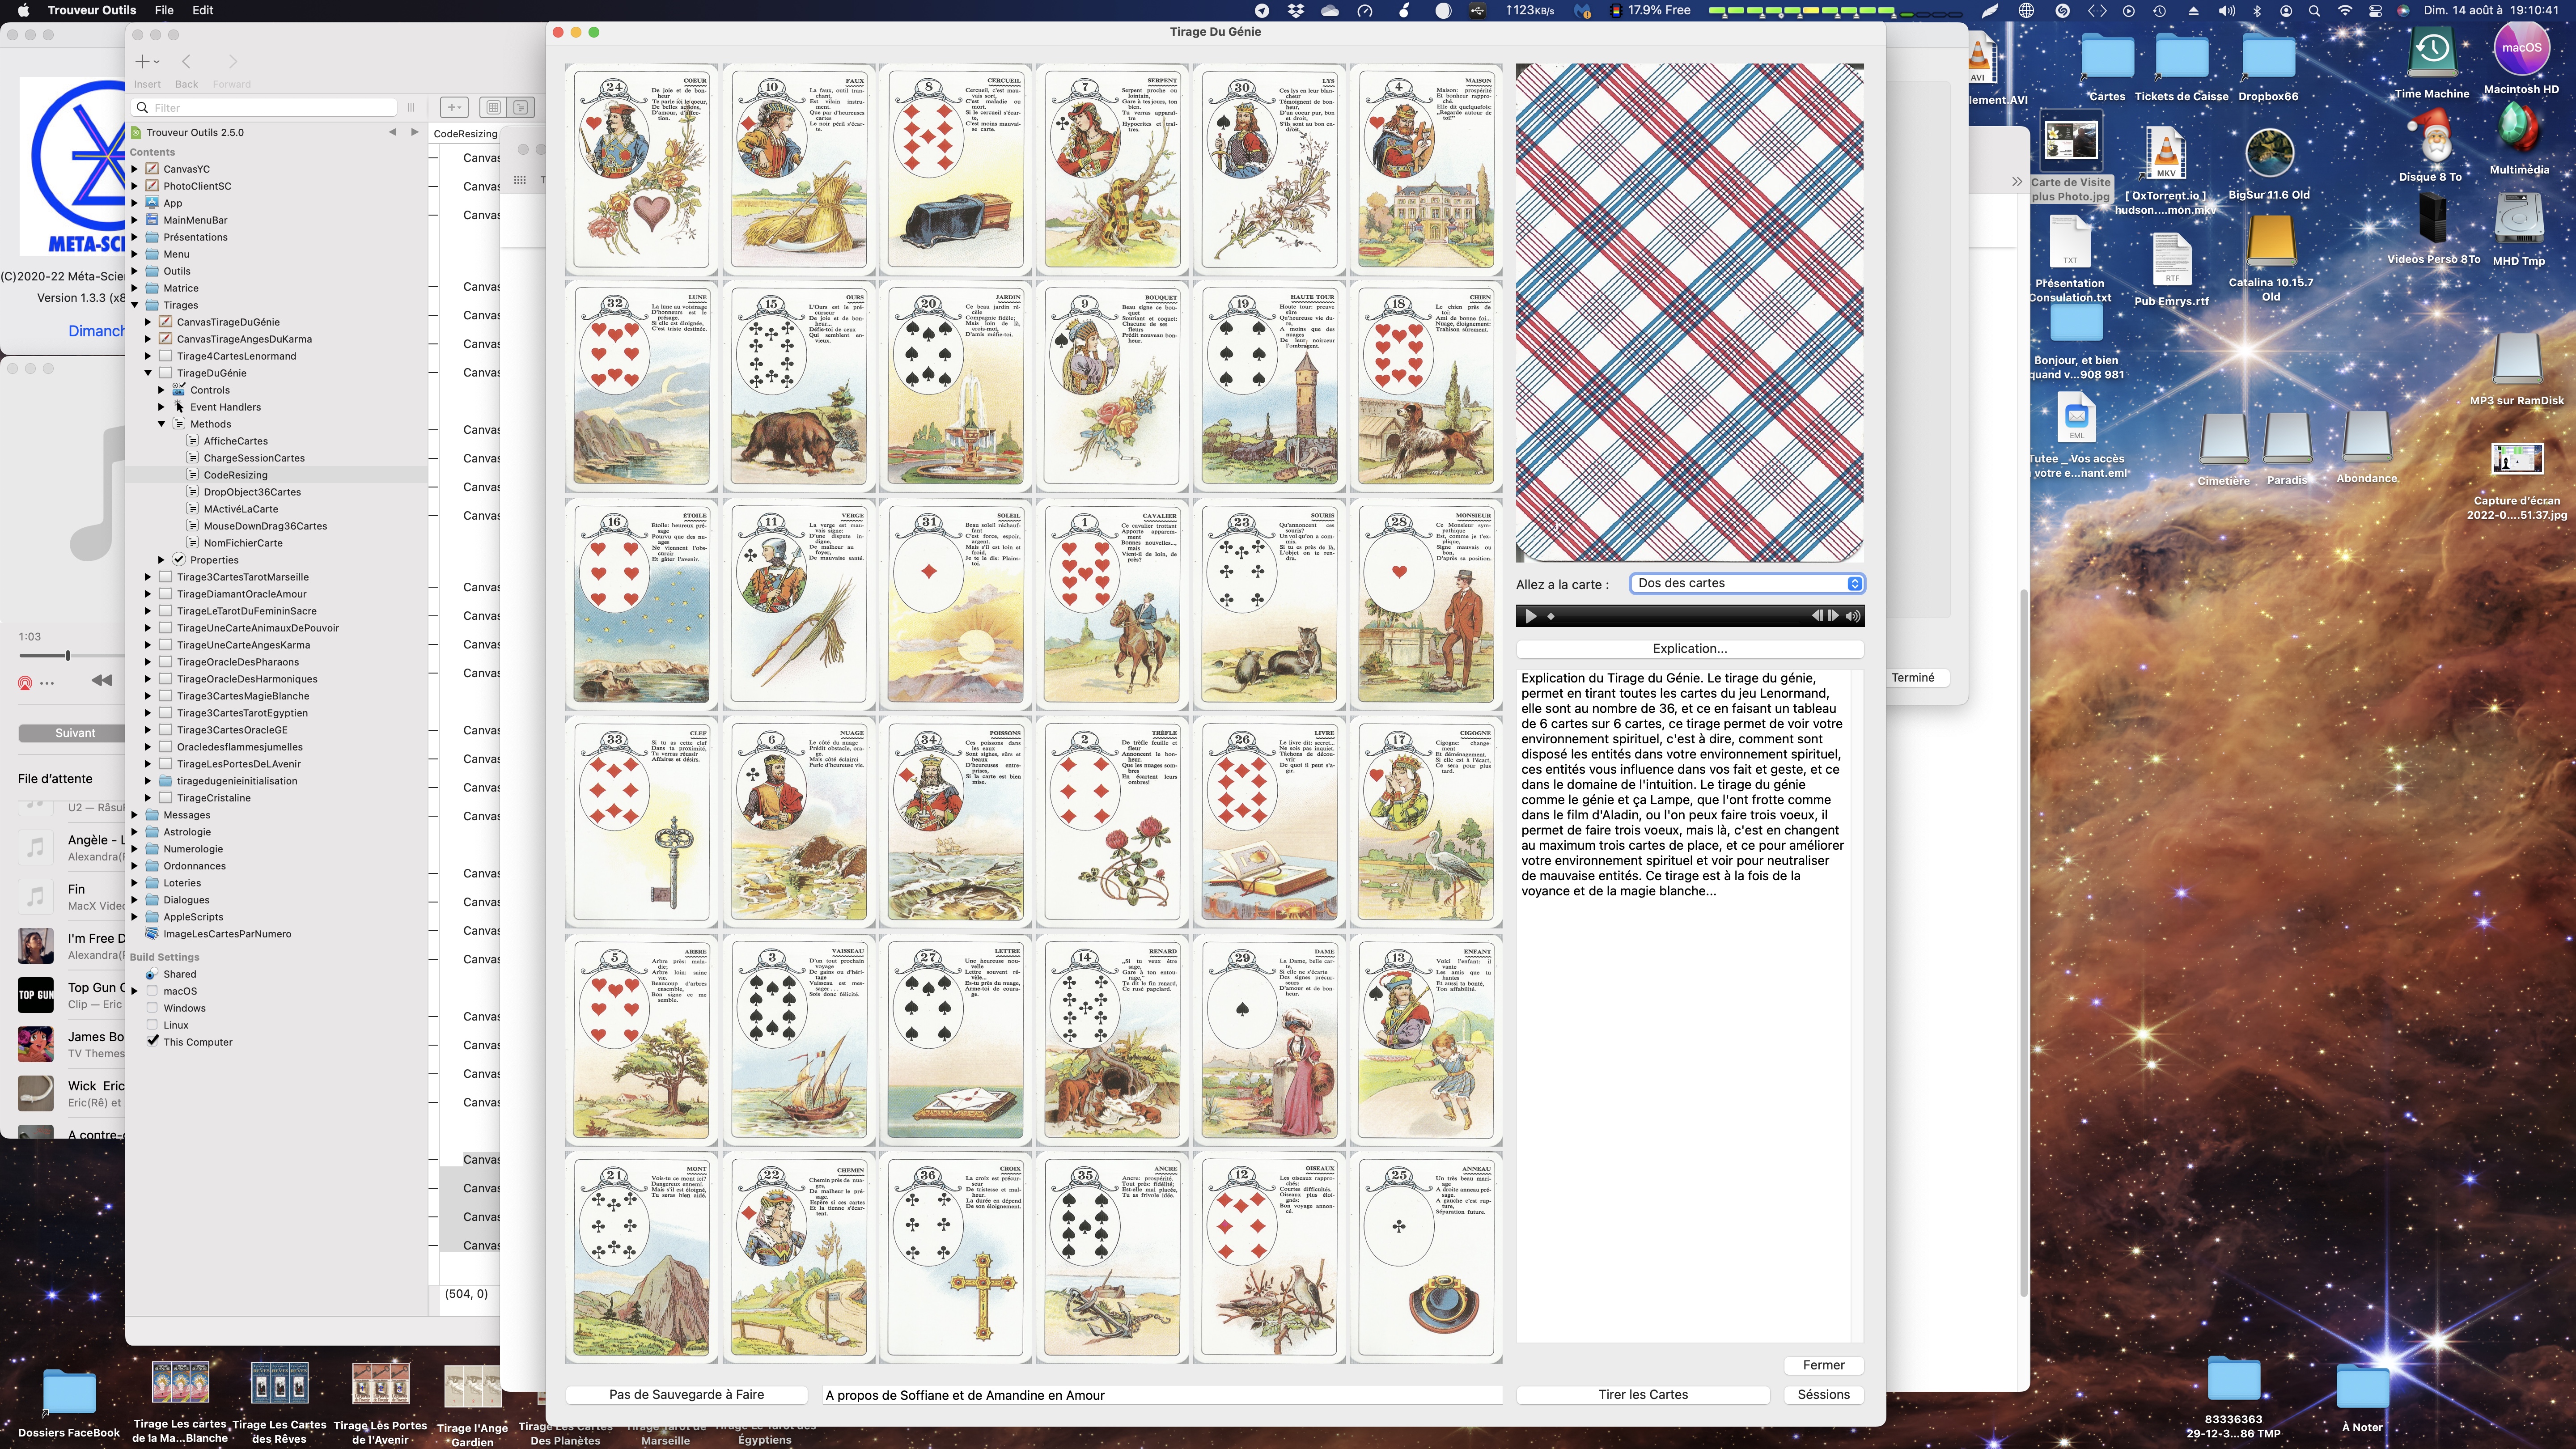Click the list view icon in the code editor toolbar

tap(520, 107)
